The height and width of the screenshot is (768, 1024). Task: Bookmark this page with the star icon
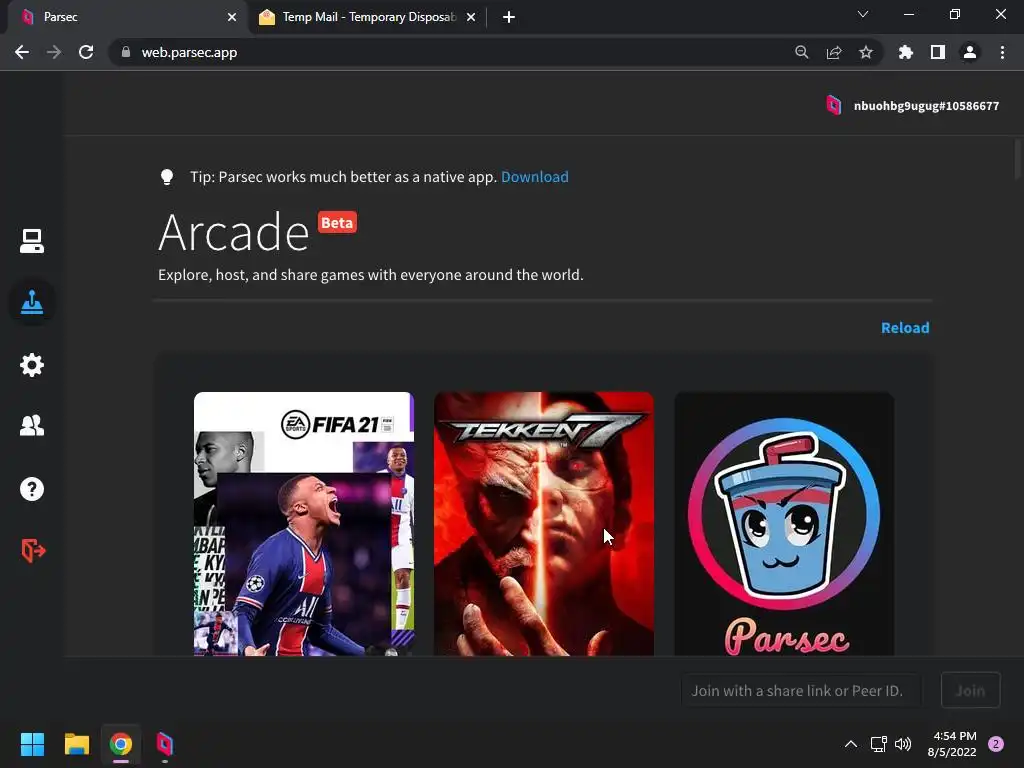[866, 52]
